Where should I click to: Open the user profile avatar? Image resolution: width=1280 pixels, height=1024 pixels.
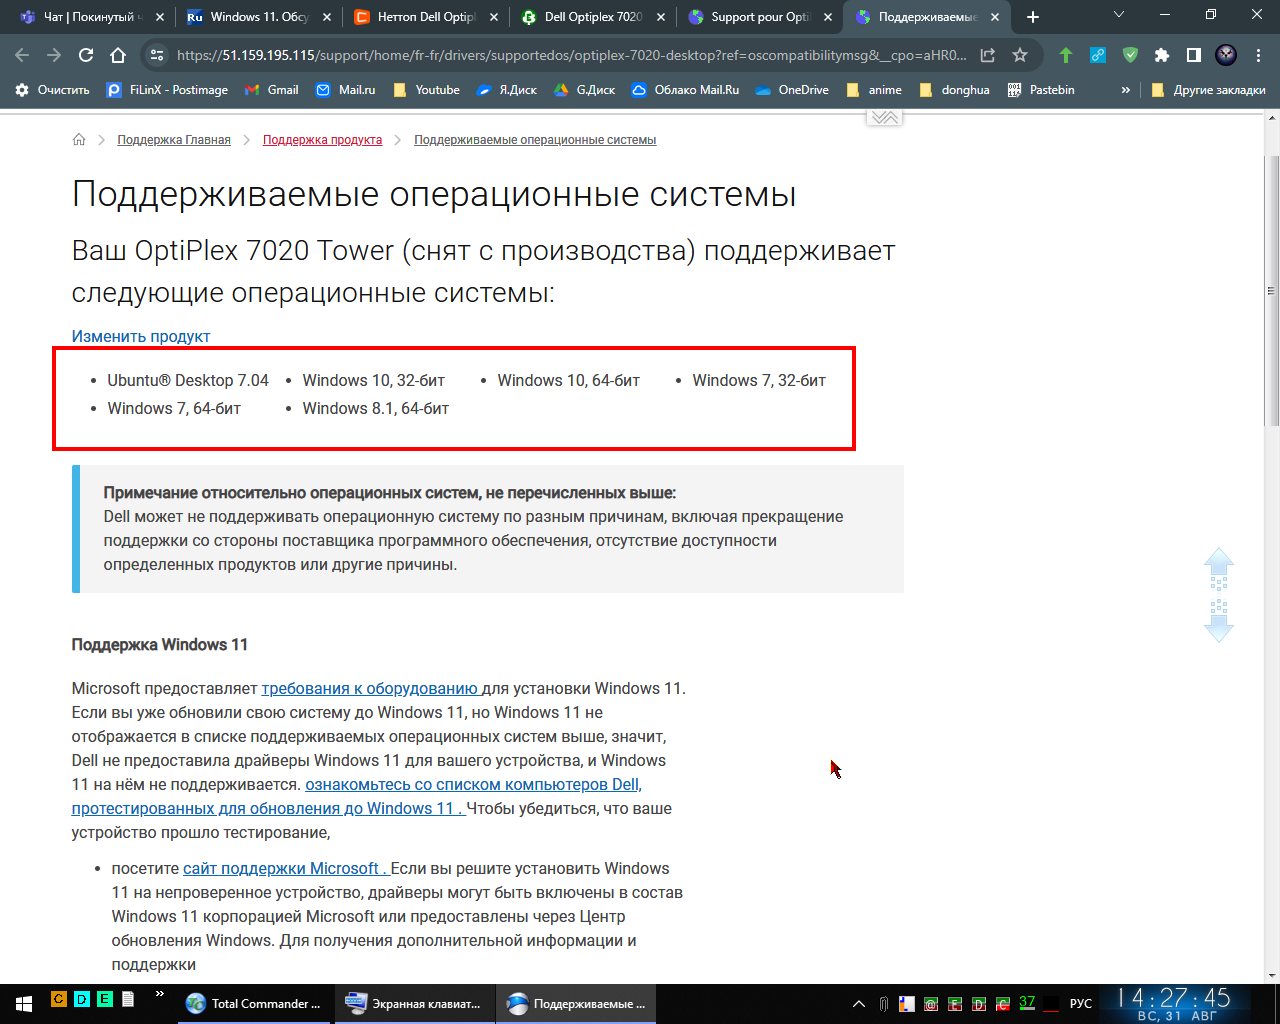(1226, 56)
